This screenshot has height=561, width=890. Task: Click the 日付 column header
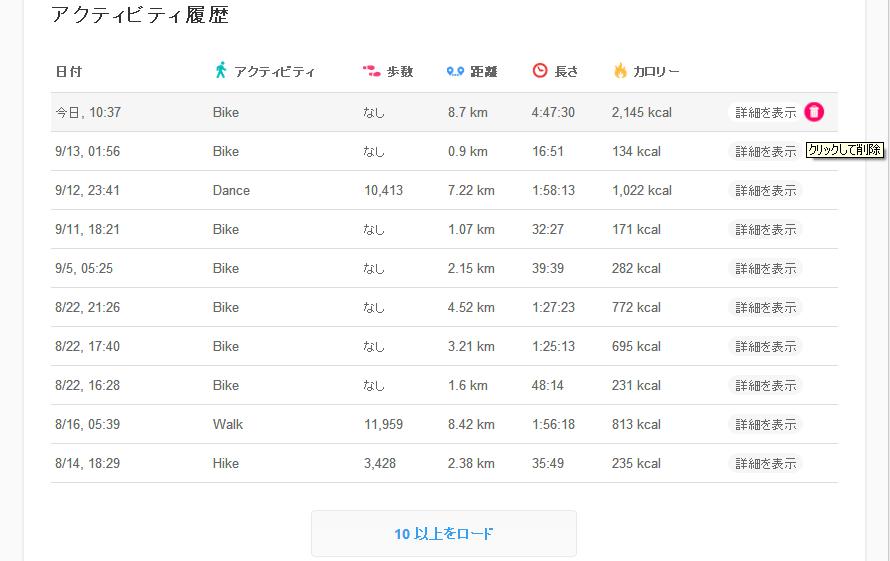click(69, 72)
